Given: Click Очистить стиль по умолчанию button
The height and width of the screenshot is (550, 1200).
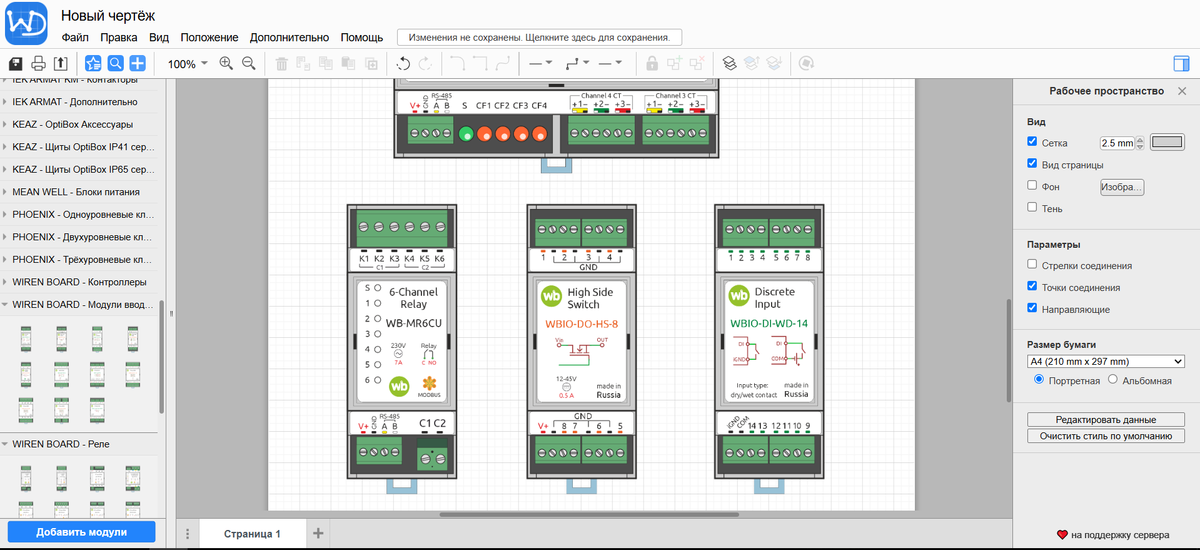Looking at the screenshot, I should 1106,436.
